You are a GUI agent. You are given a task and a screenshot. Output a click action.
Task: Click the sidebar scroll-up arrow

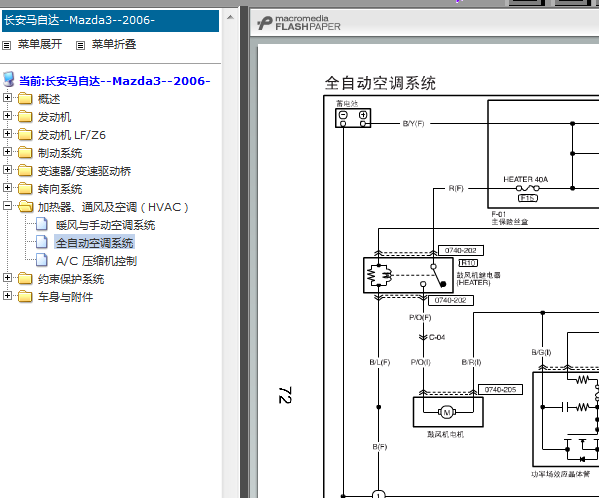(230, 17)
